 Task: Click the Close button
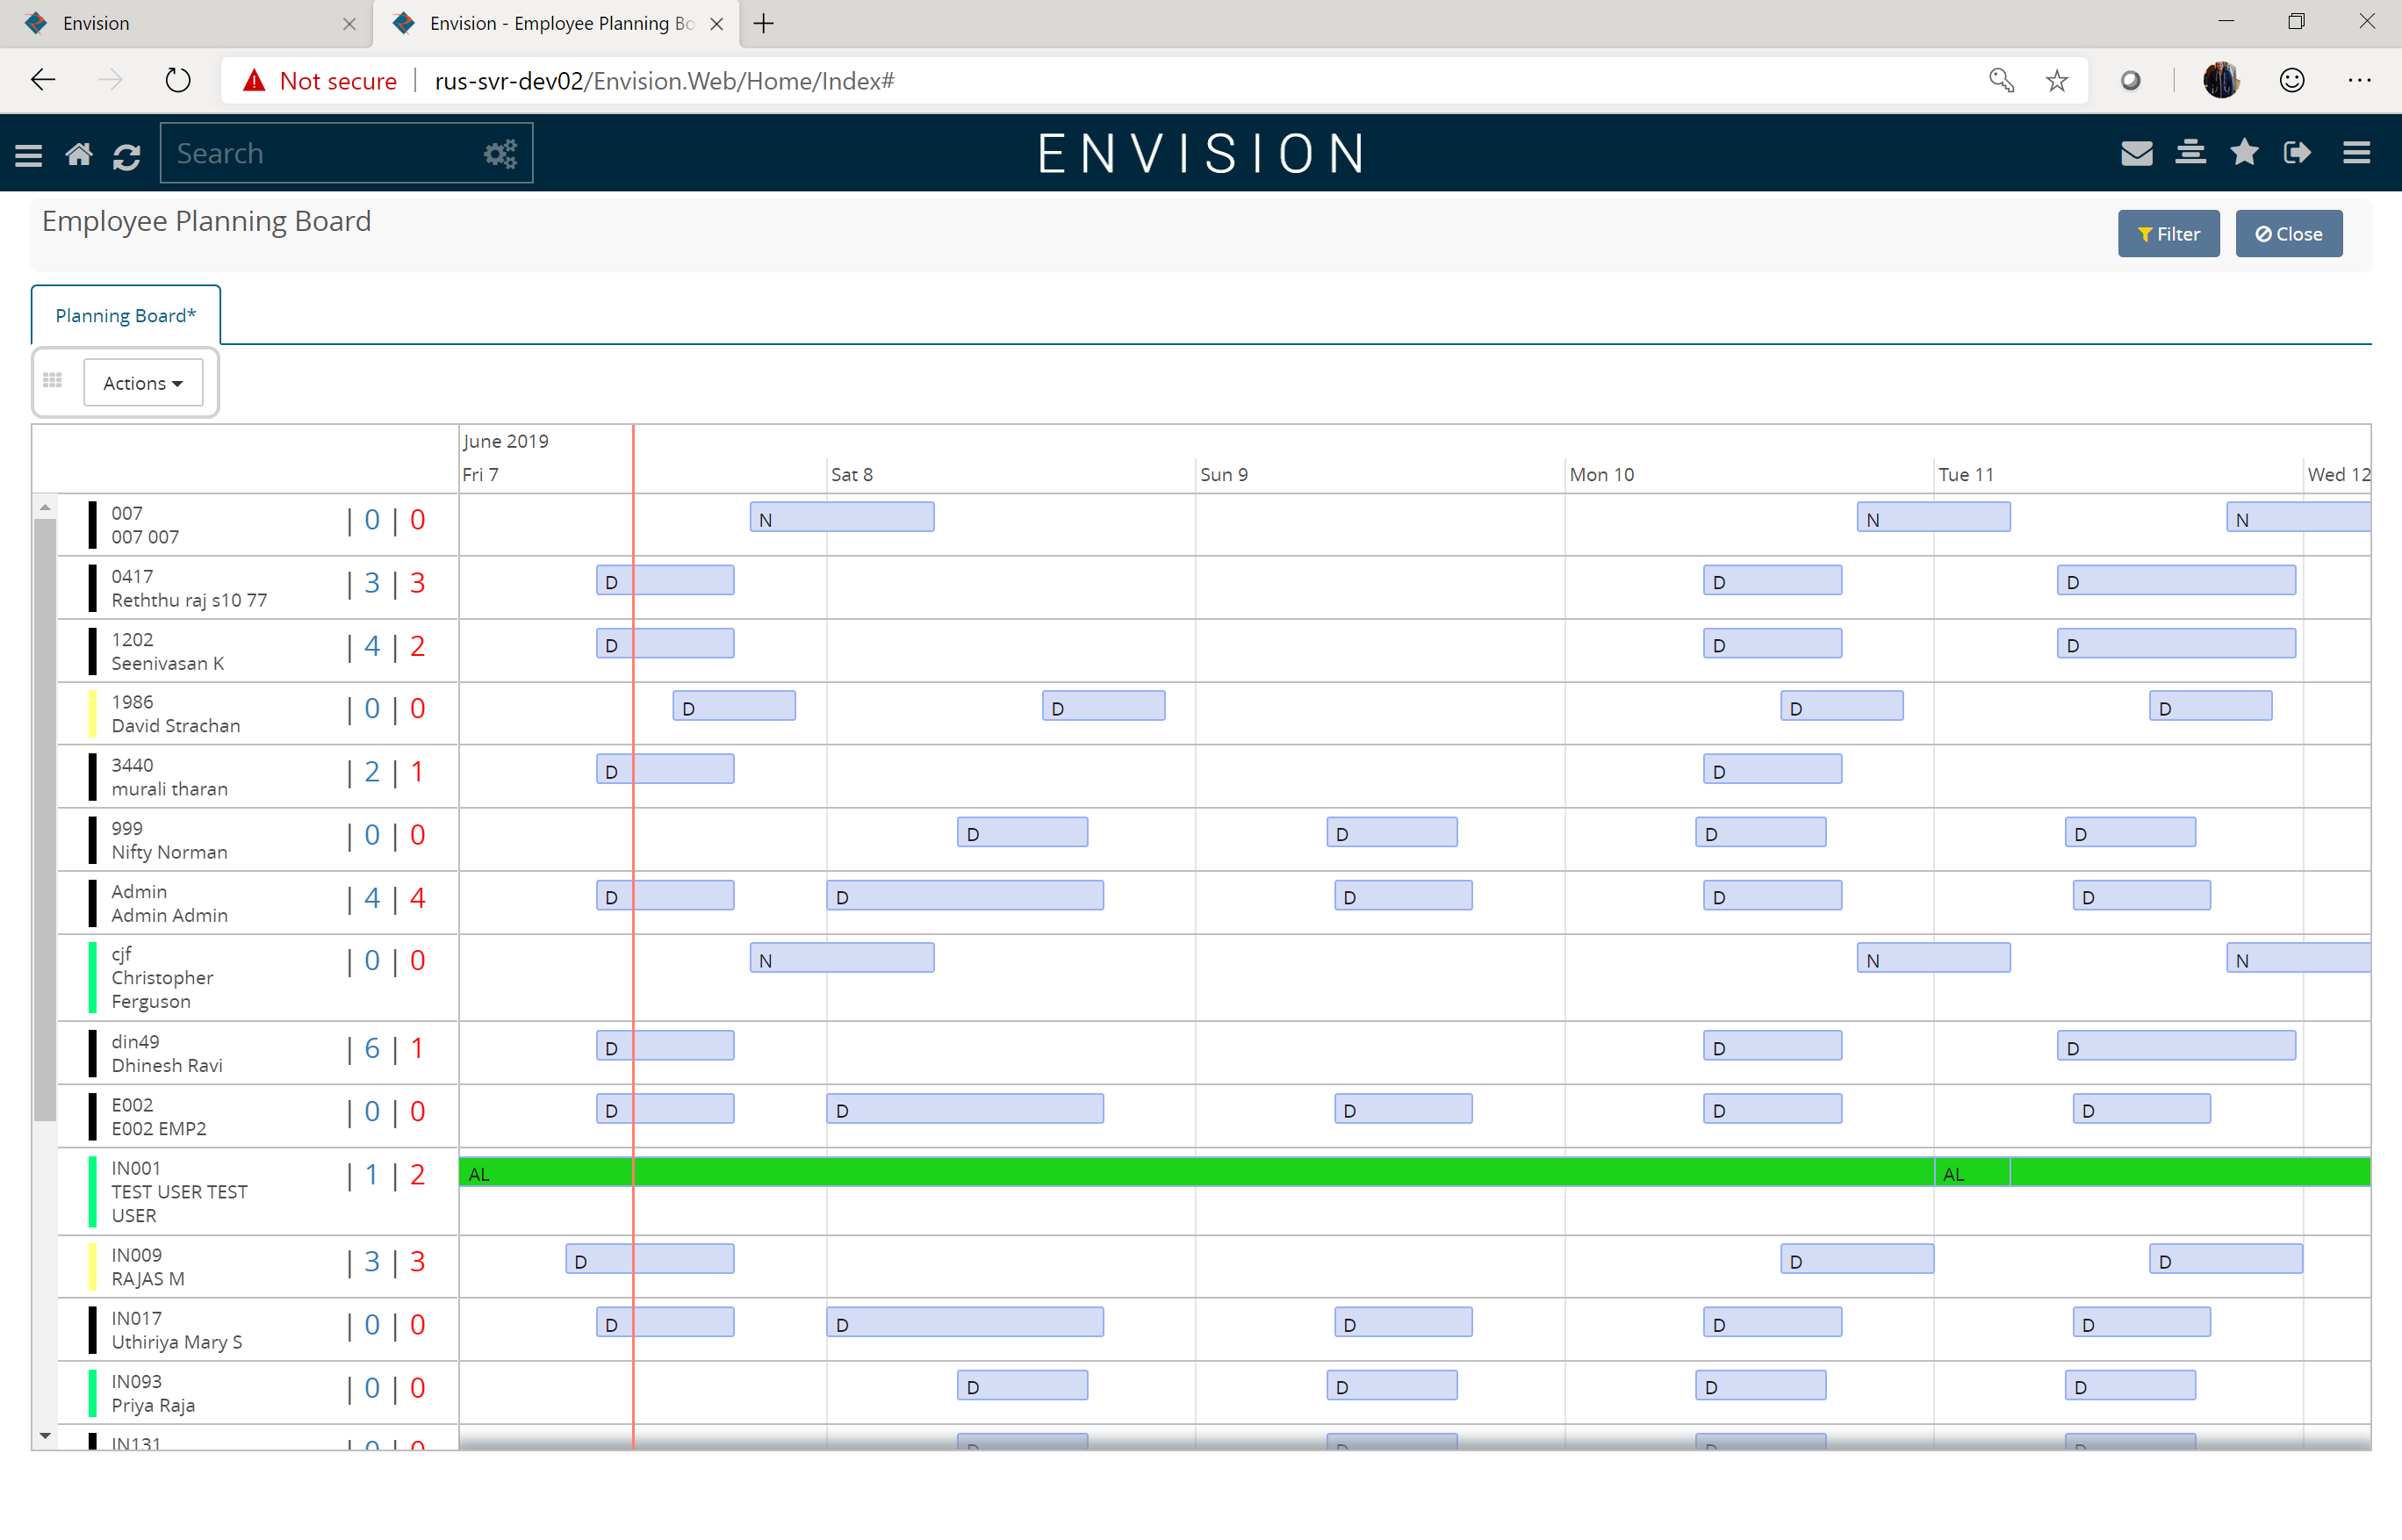pos(2289,233)
